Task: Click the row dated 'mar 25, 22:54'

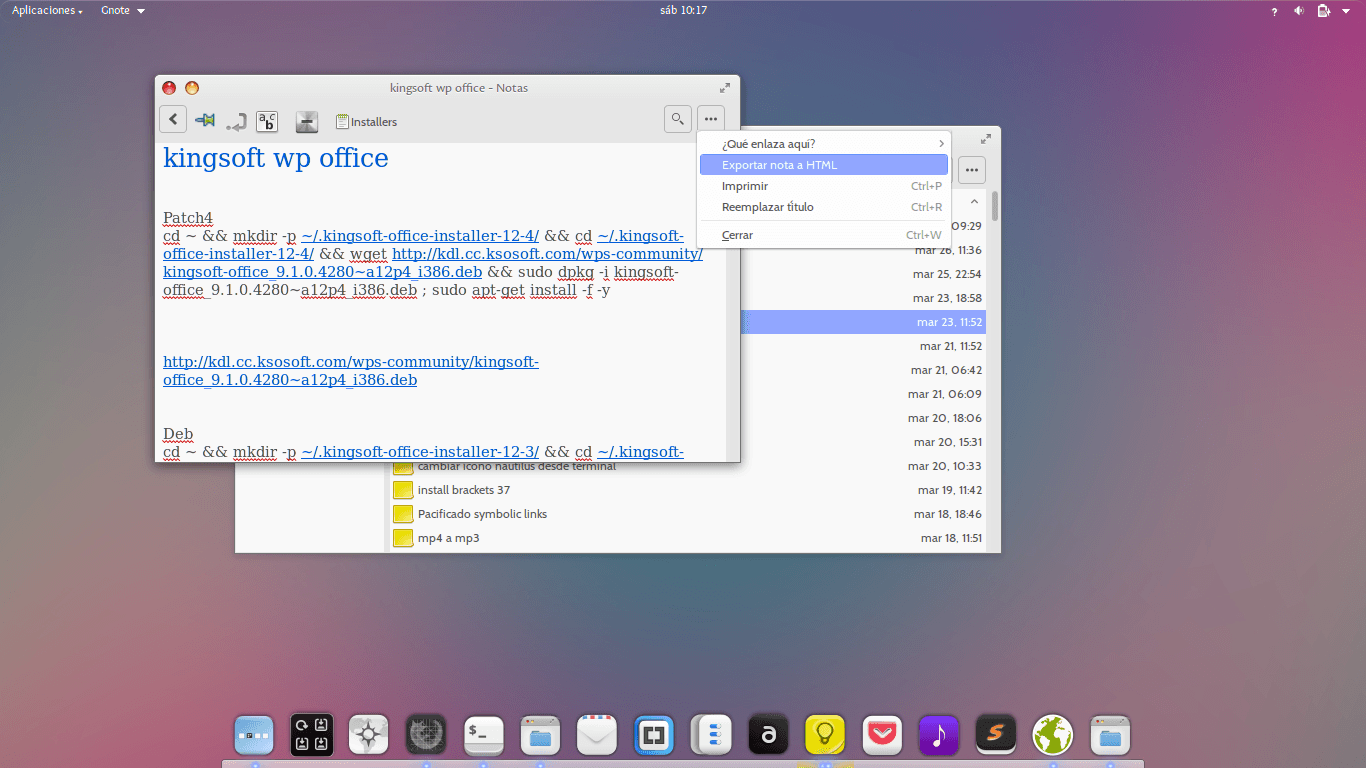Action: click(x=862, y=274)
